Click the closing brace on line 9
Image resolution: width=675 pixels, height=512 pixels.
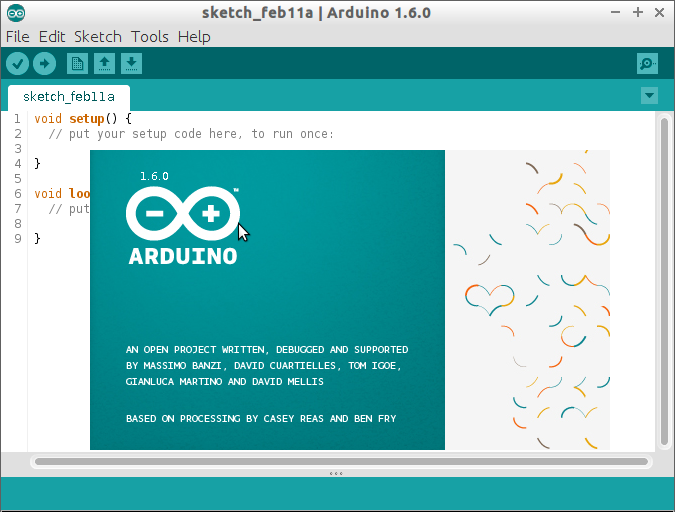click(37, 238)
